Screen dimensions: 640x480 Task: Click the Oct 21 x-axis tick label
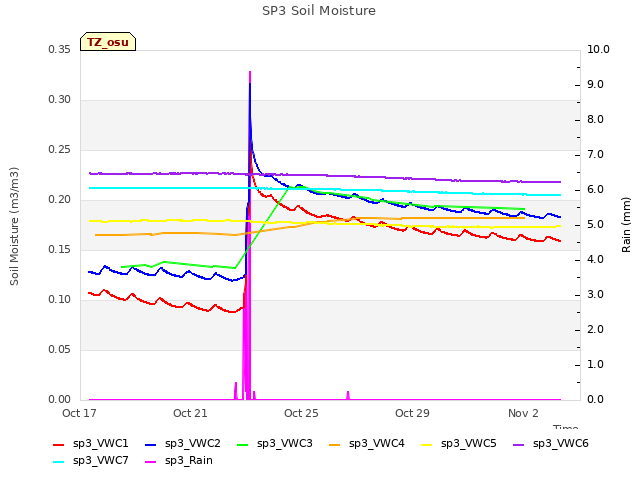[190, 413]
